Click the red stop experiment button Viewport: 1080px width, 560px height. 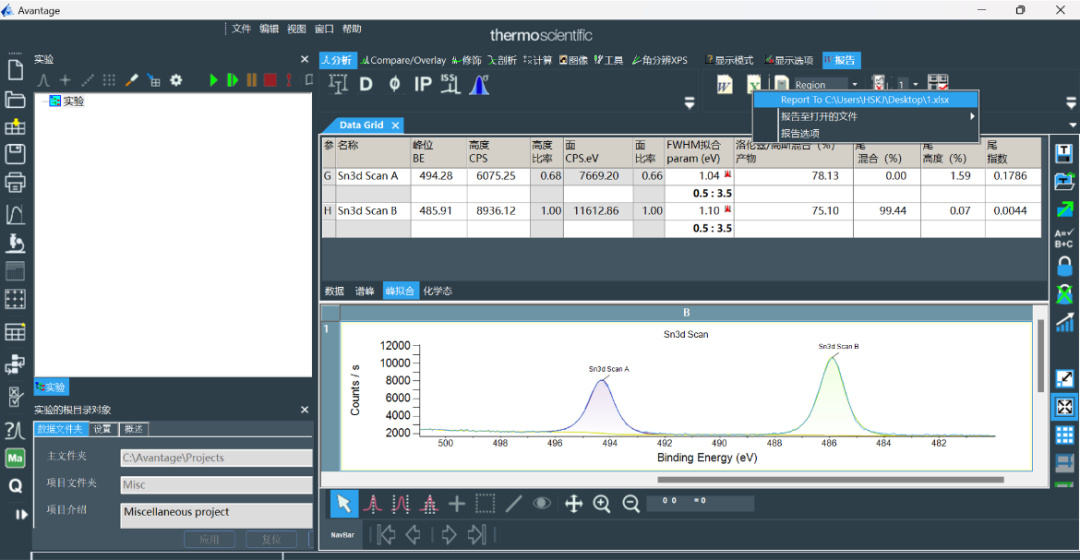[270, 80]
